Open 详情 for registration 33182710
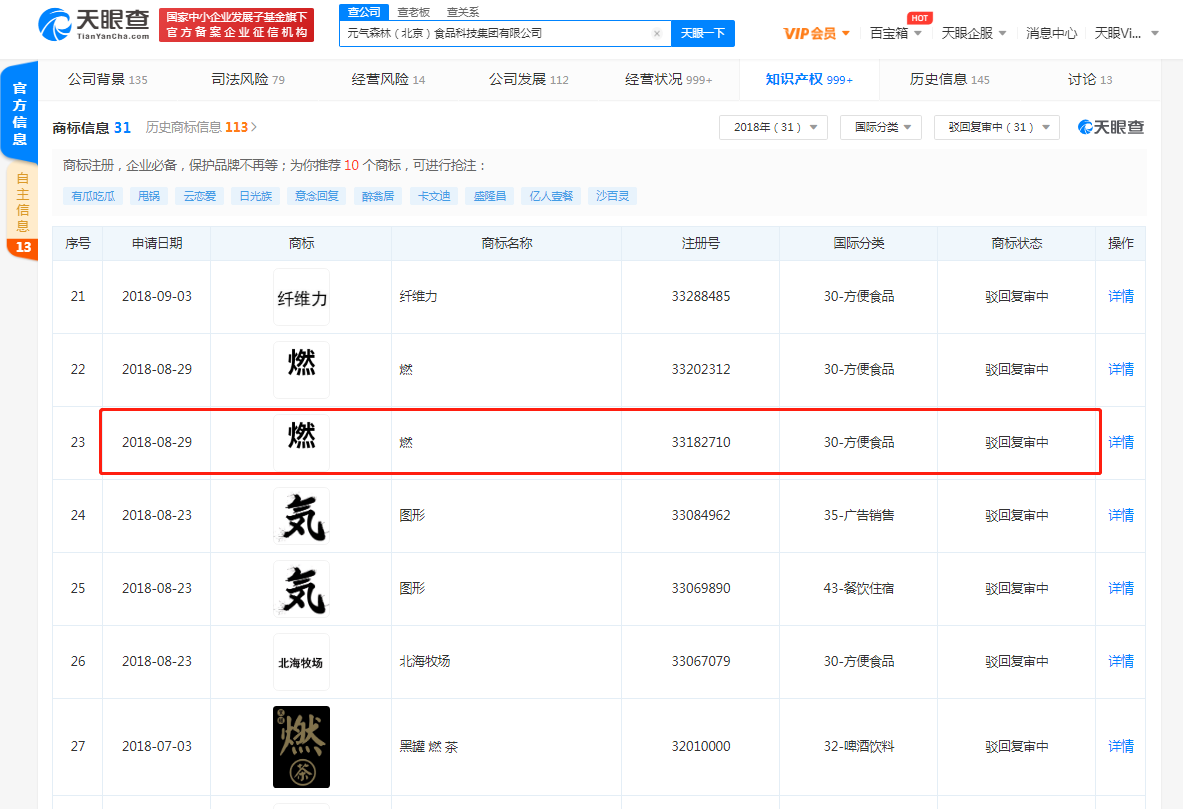The height and width of the screenshot is (809, 1183). (x=1120, y=442)
